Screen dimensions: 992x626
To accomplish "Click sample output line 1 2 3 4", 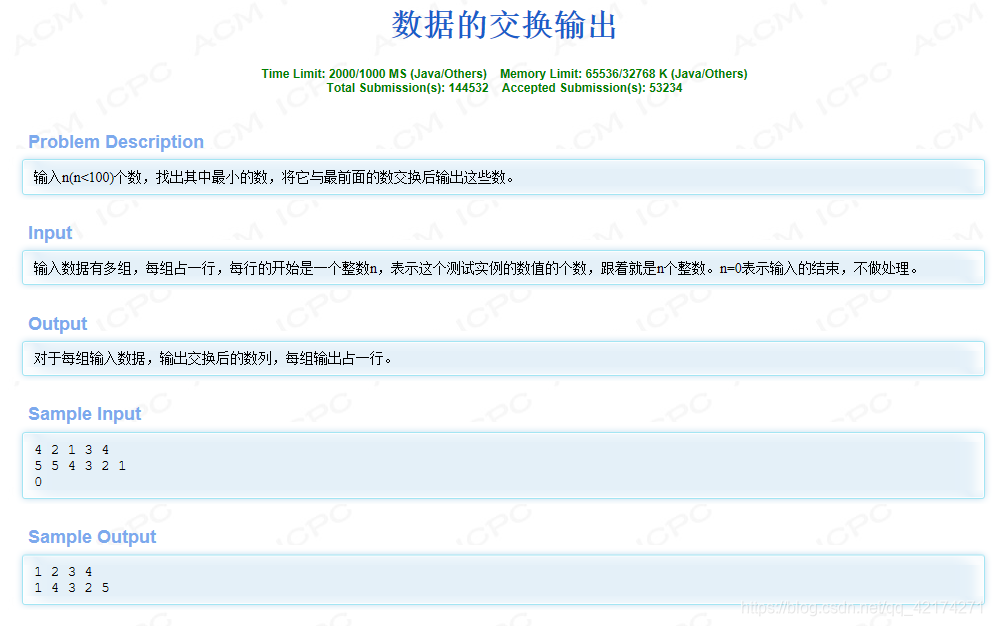I will [x=63, y=572].
